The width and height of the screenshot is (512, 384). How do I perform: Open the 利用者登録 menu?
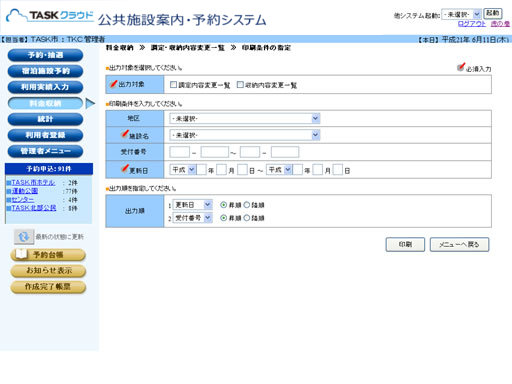[x=45, y=135]
